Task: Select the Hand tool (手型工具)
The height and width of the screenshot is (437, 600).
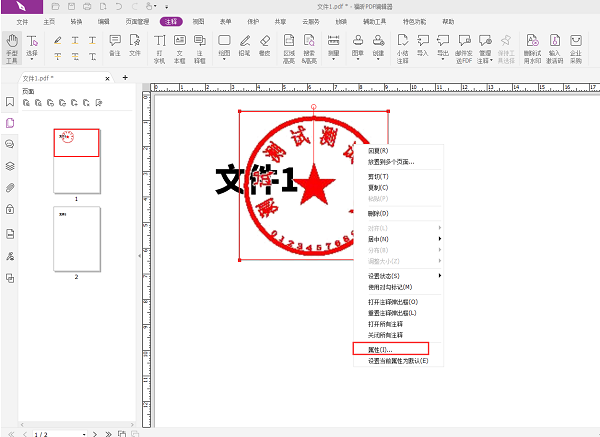Action: pos(13,46)
